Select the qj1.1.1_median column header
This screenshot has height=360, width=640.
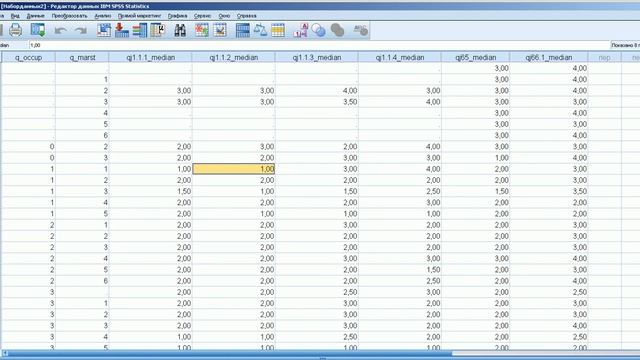click(x=151, y=58)
